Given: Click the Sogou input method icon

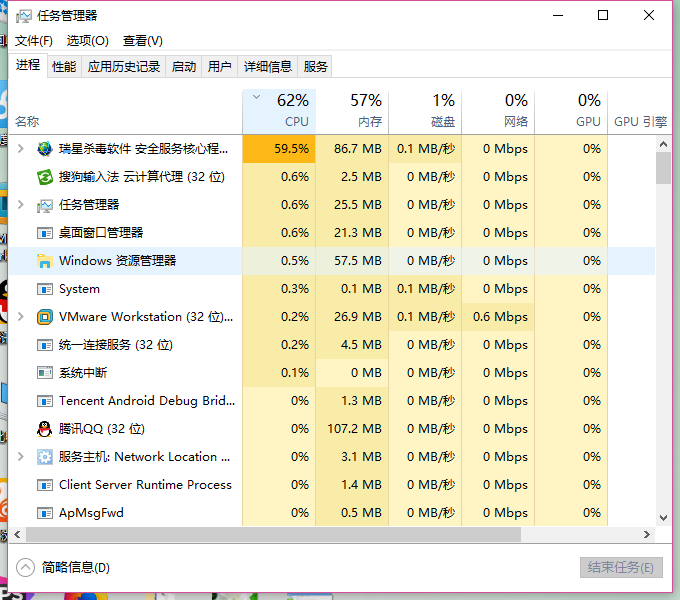Looking at the screenshot, I should pyautogui.click(x=45, y=177).
